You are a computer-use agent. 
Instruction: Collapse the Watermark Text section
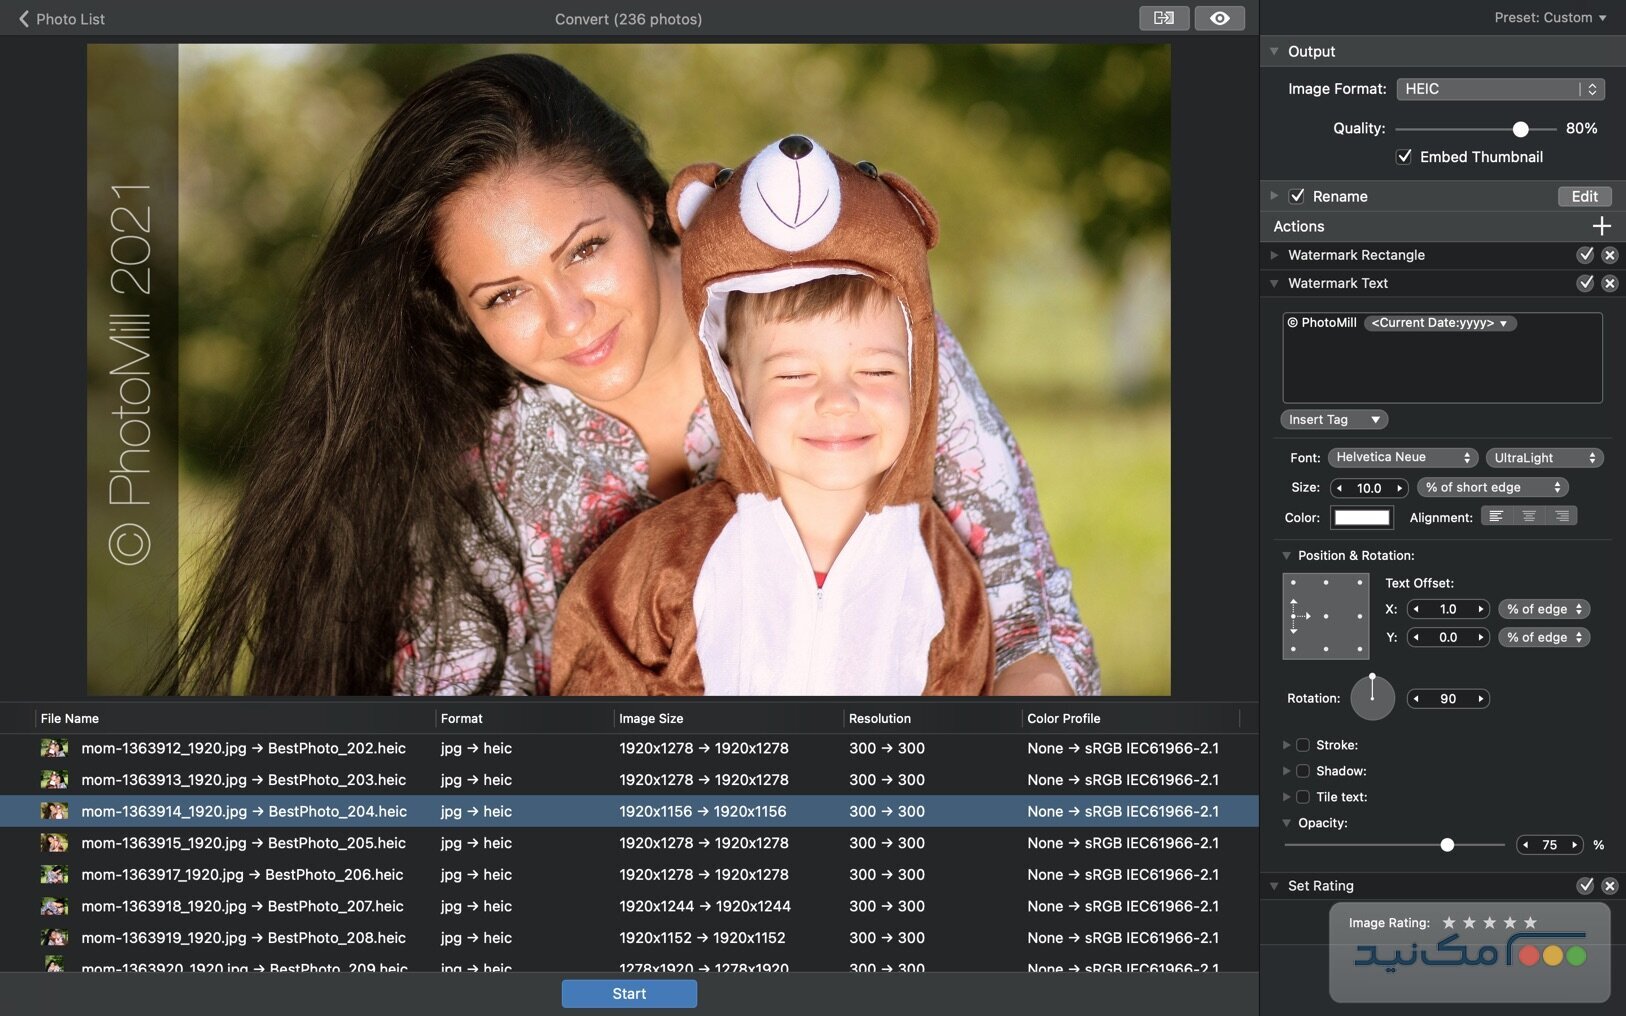click(1275, 283)
